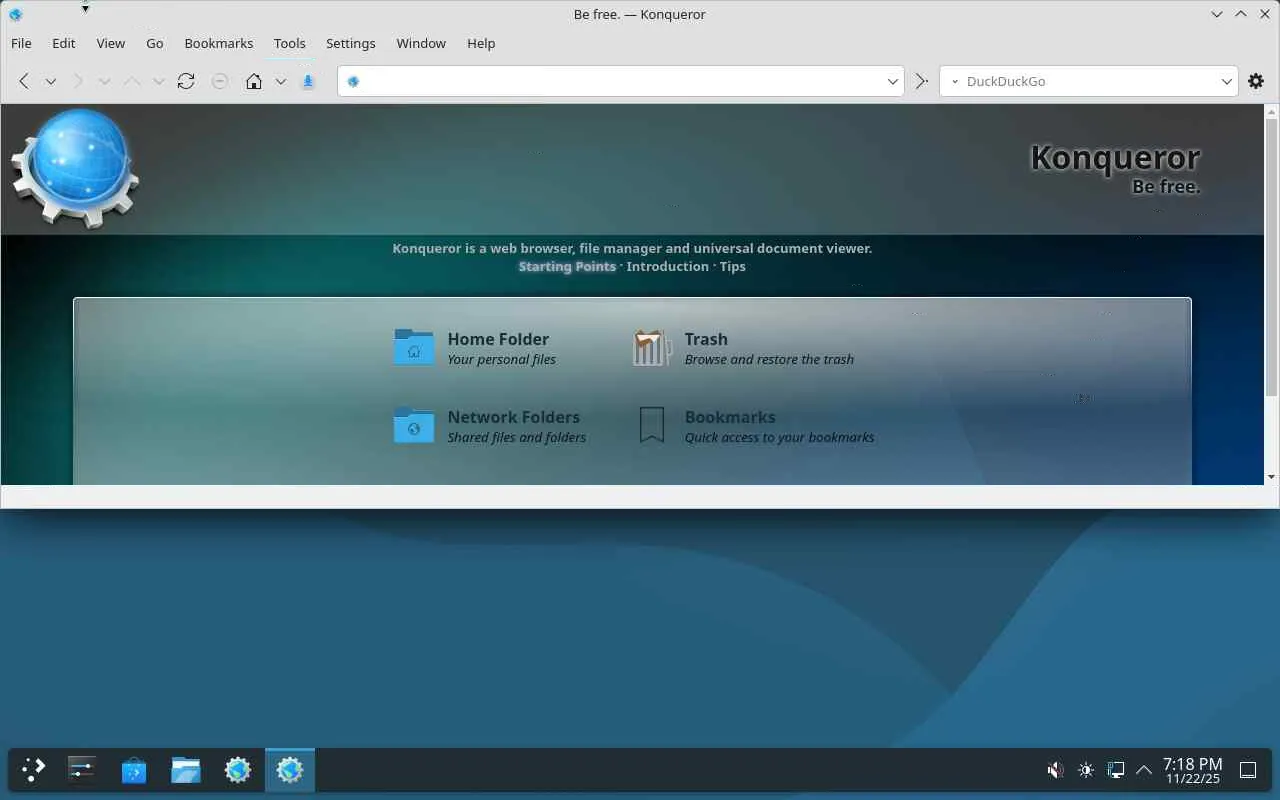This screenshot has height=800, width=1280.
Task: Maximize the Konqueror window
Action: [x=1241, y=14]
